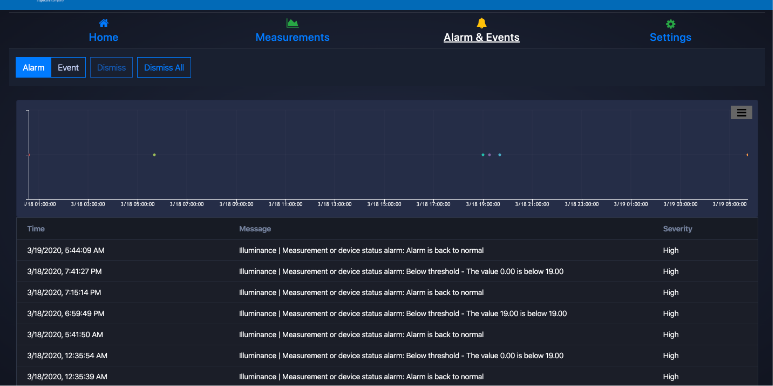Click the Settings gear icon
The height and width of the screenshot is (386, 773).
coord(670,24)
